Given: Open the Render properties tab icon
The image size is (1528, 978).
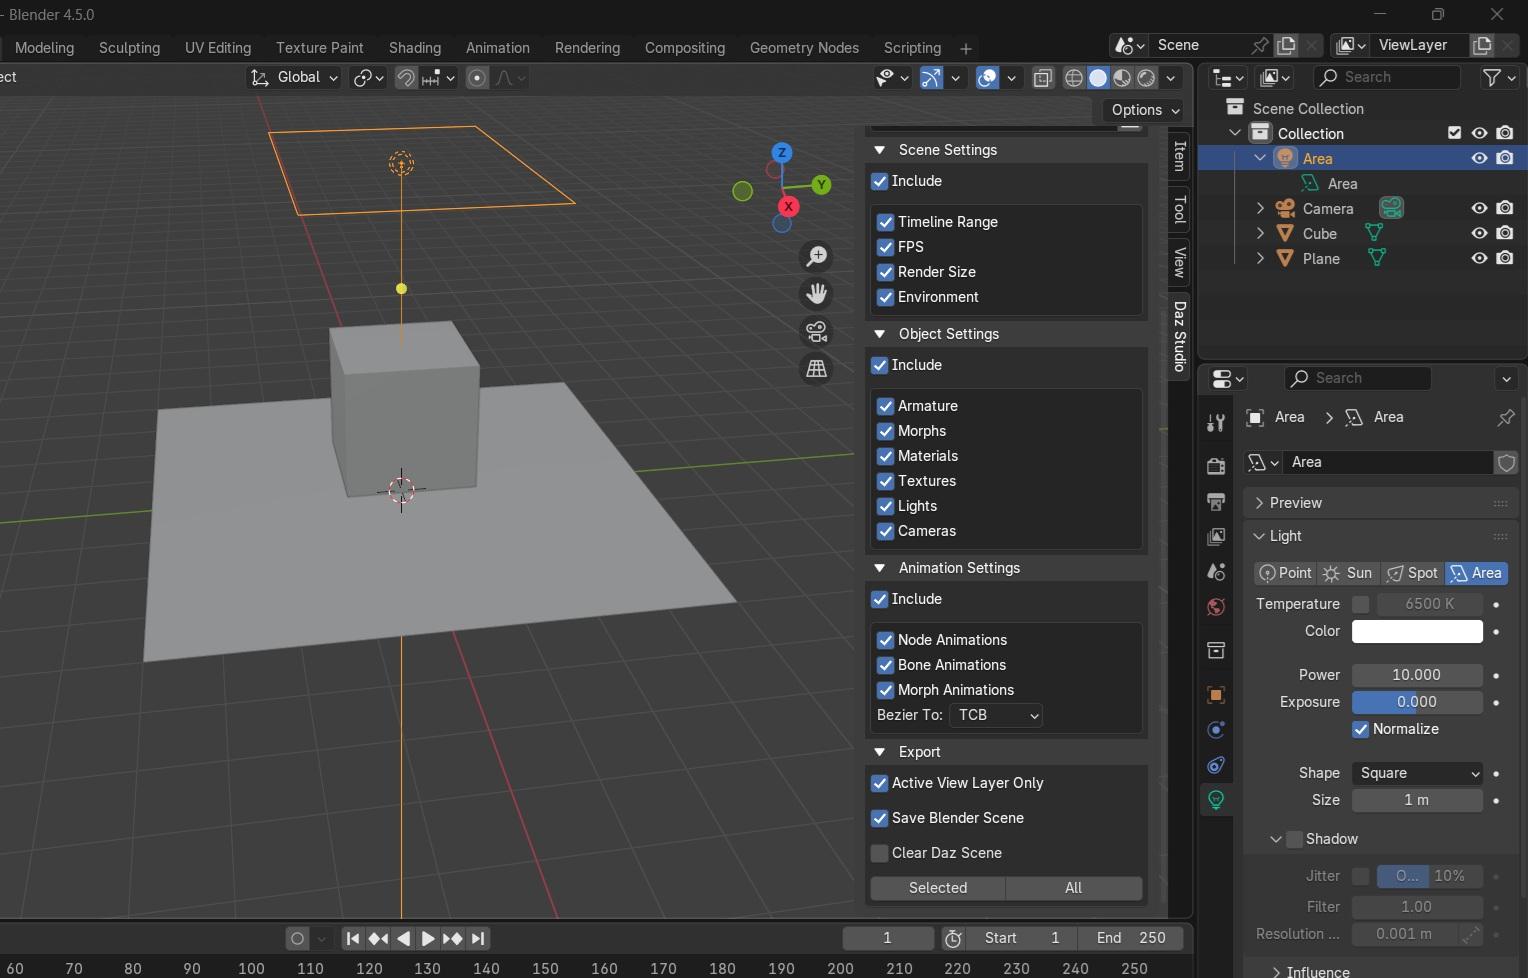Looking at the screenshot, I should (1216, 466).
